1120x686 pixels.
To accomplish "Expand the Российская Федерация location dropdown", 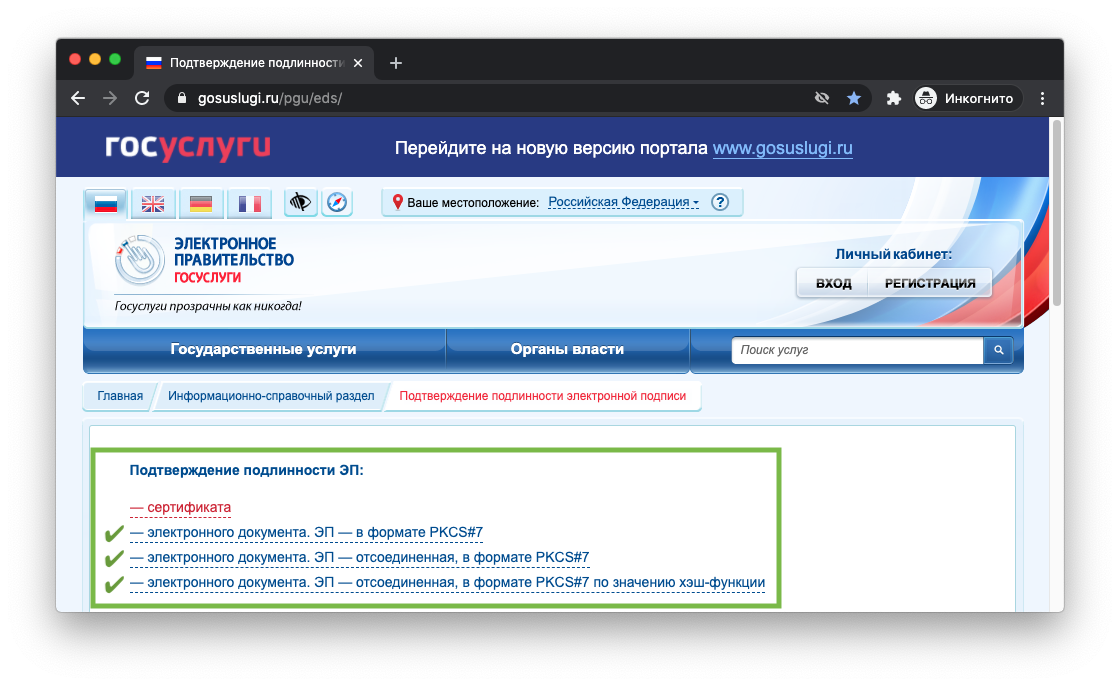I will click(621, 202).
